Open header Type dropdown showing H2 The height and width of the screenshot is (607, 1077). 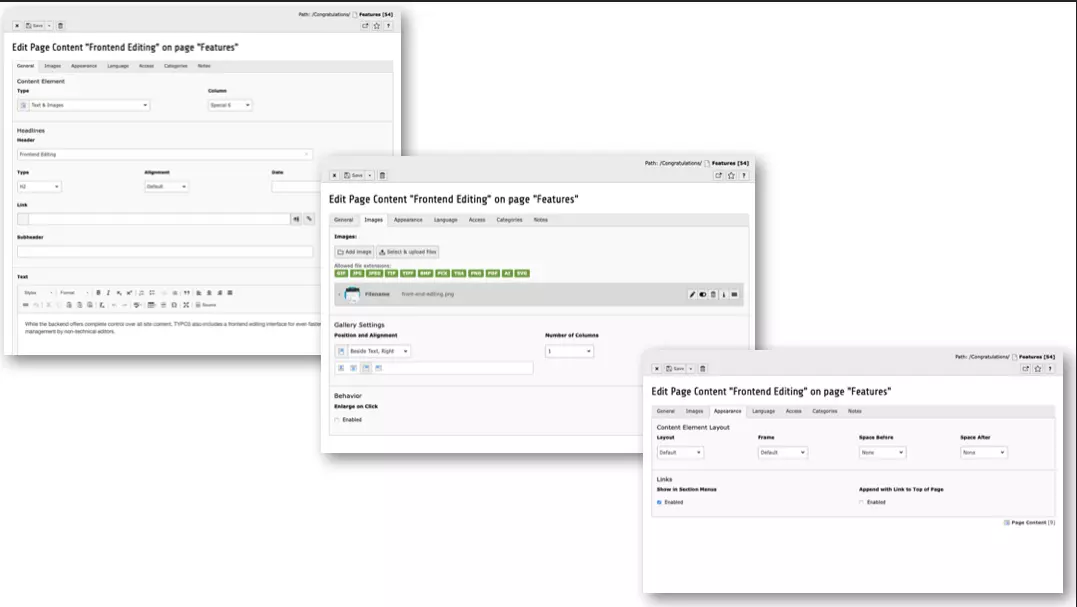(x=39, y=186)
